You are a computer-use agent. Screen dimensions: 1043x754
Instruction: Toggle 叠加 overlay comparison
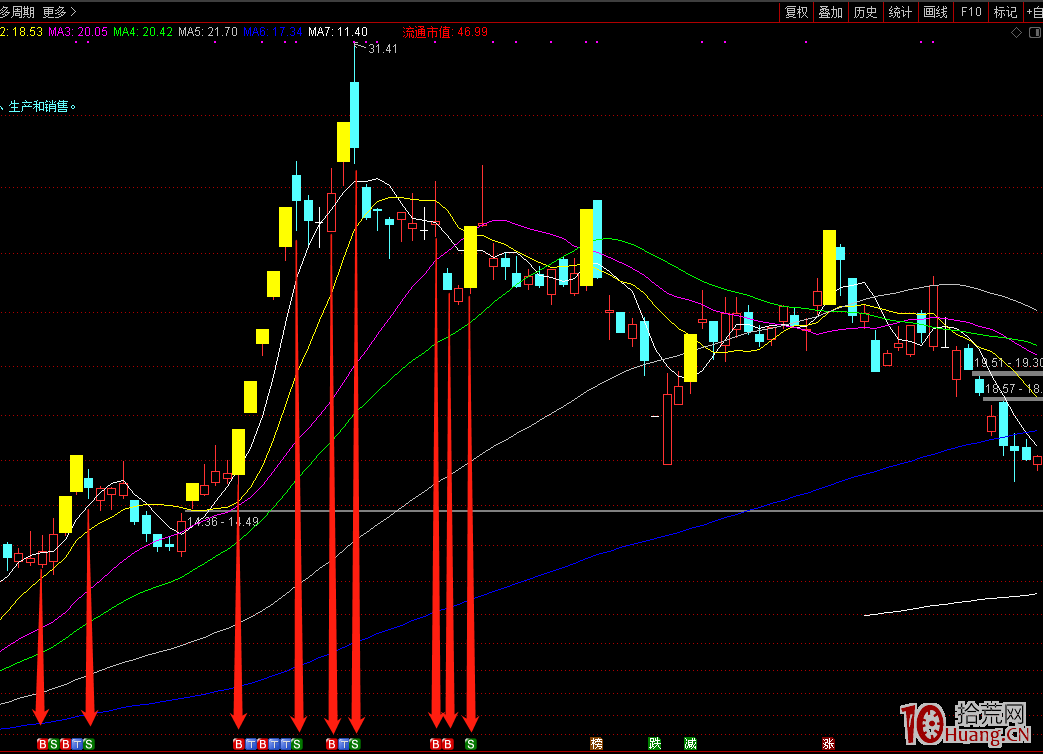[830, 12]
